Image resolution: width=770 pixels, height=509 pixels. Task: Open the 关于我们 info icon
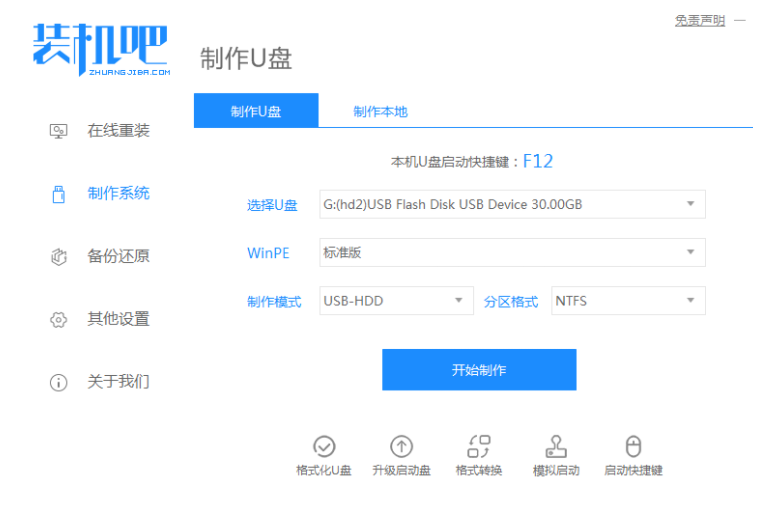tap(58, 382)
